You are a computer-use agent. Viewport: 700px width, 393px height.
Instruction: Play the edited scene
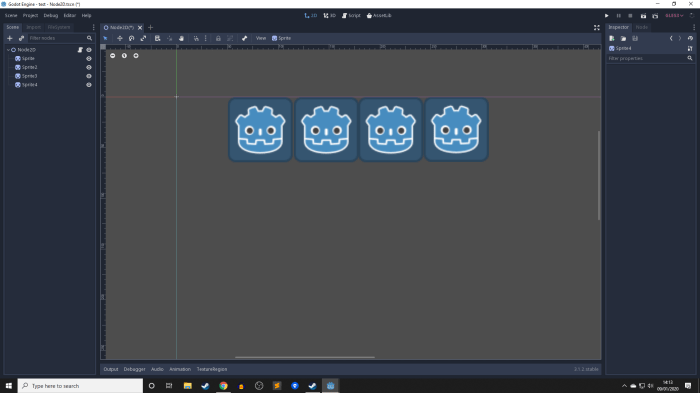click(643, 16)
